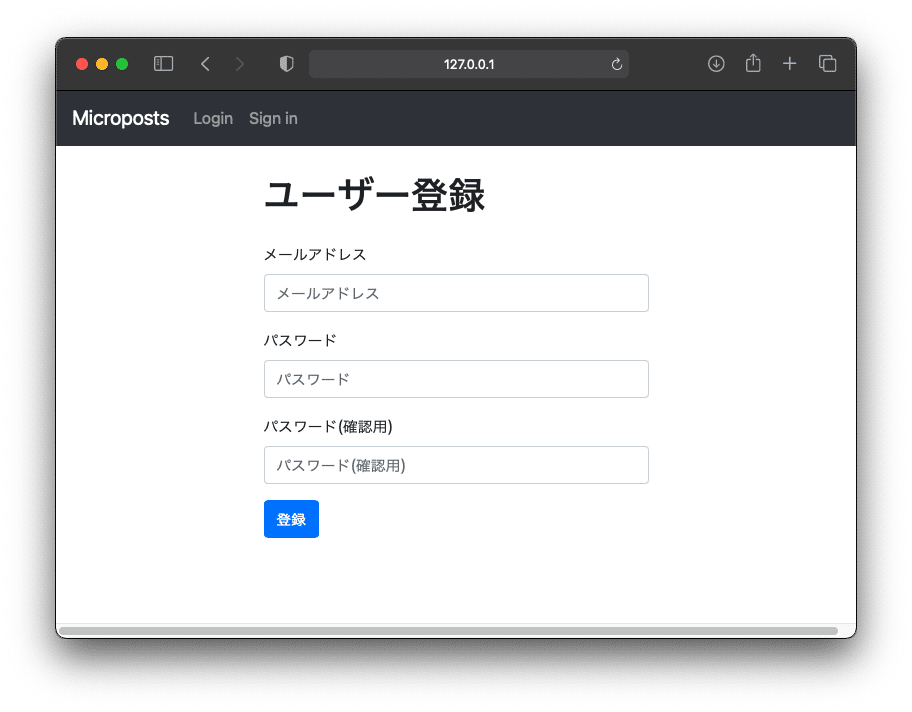Image resolution: width=912 pixels, height=712 pixels.
Task: Click the ユーザー登録 heading
Action: click(x=375, y=195)
